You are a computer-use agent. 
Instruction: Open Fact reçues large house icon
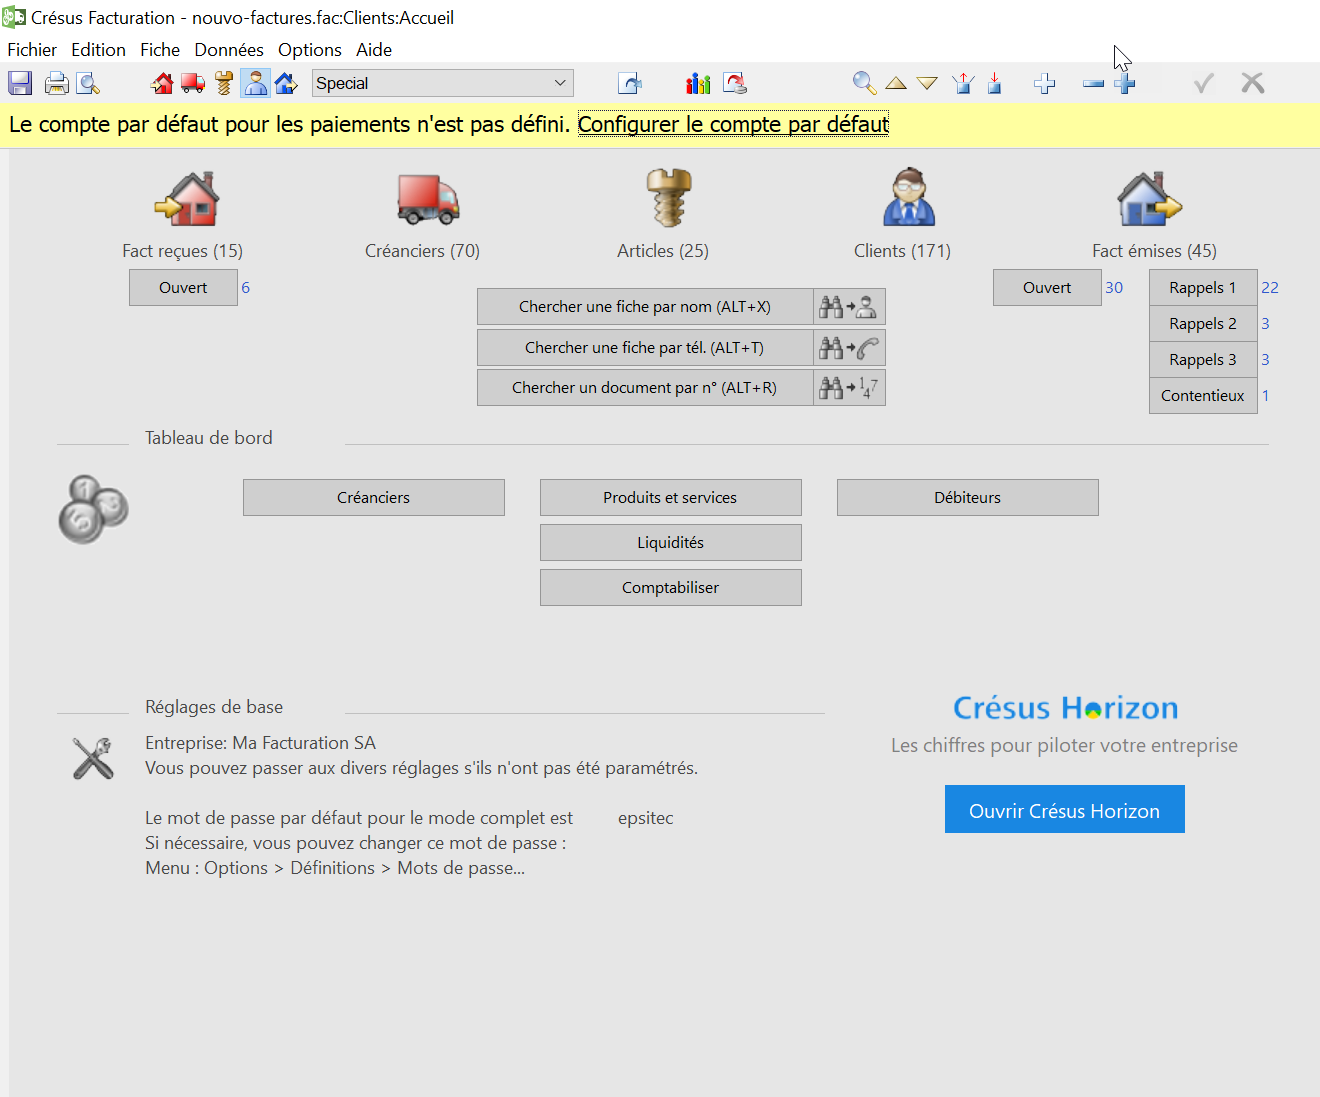[x=187, y=198]
